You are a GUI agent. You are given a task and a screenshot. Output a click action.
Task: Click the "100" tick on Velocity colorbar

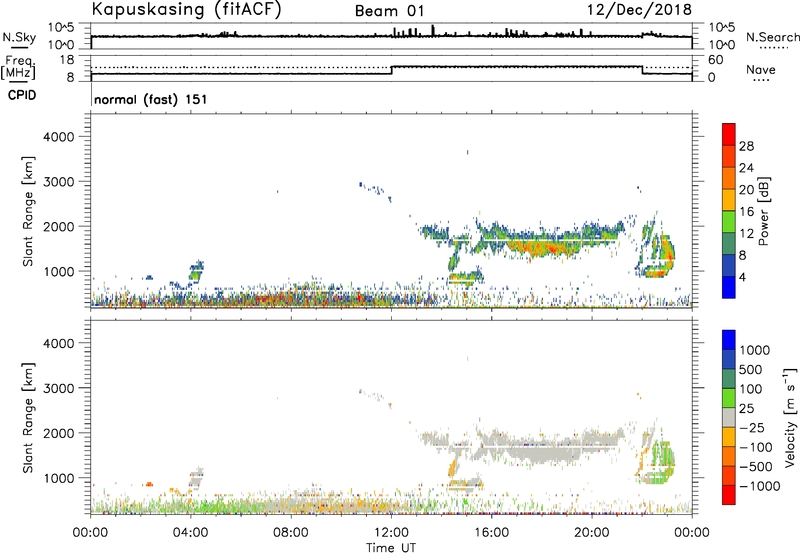[x=753, y=389]
